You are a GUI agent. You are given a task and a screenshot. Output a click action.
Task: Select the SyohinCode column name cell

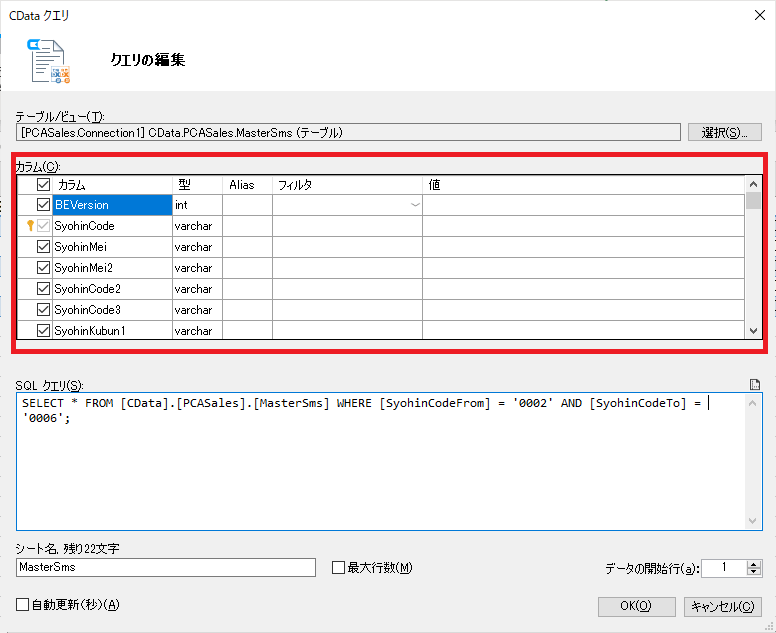point(112,226)
